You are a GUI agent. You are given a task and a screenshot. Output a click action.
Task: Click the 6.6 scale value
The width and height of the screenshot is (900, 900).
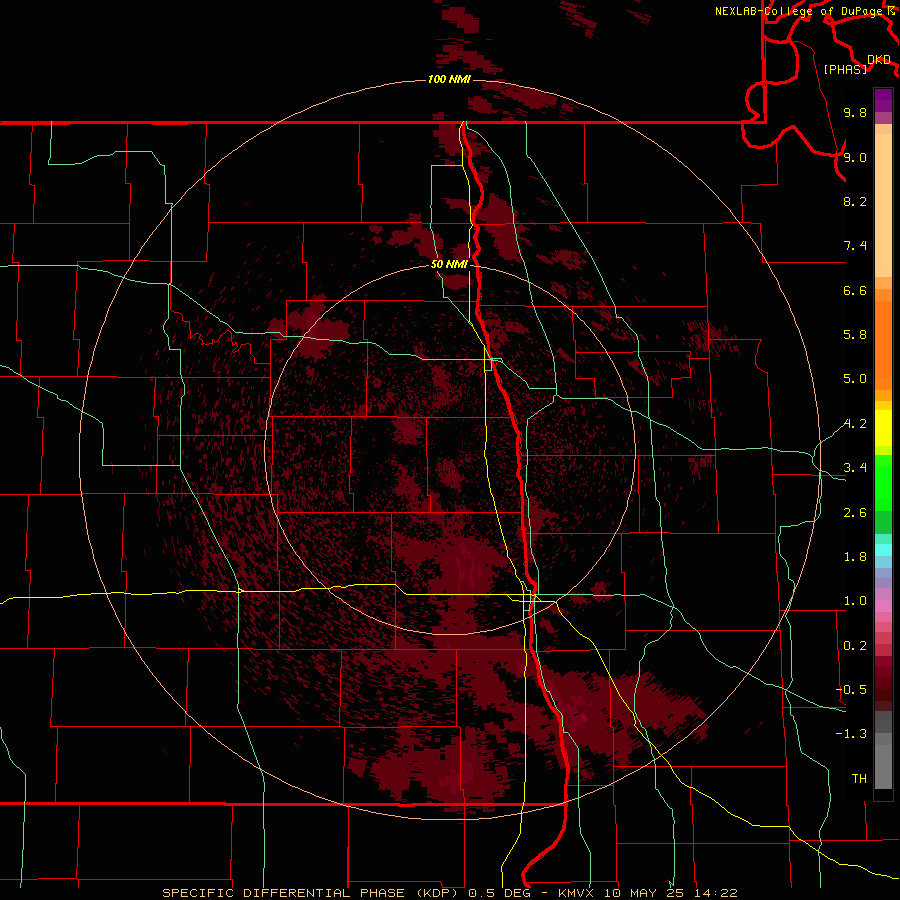click(855, 290)
